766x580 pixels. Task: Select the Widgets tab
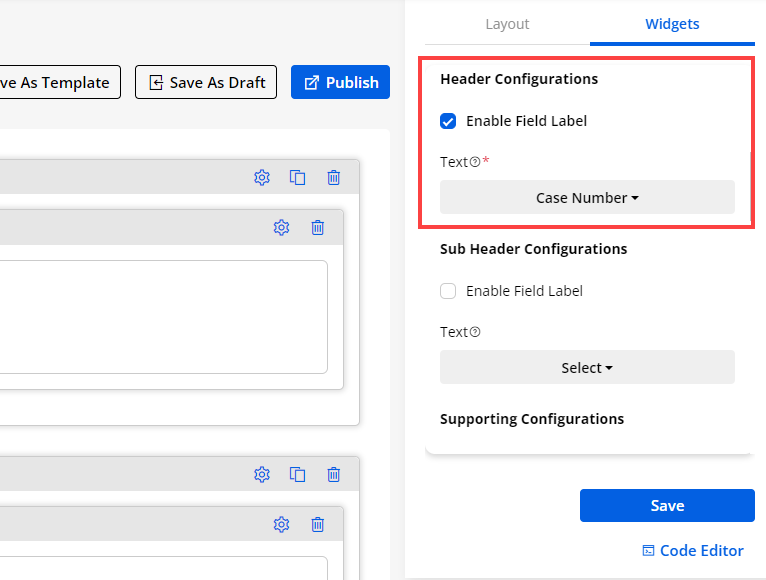(672, 24)
